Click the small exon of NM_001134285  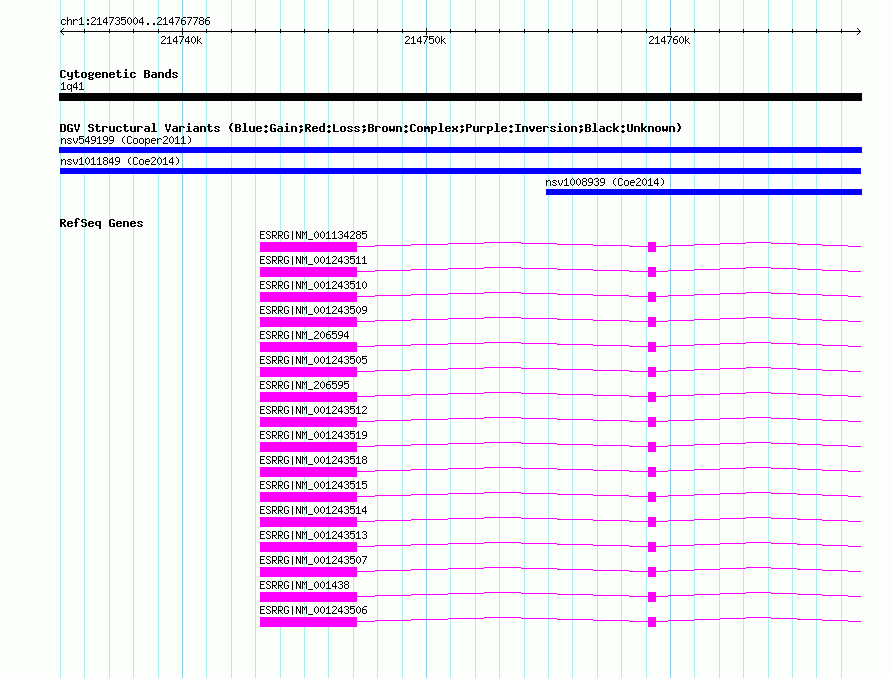point(652,247)
